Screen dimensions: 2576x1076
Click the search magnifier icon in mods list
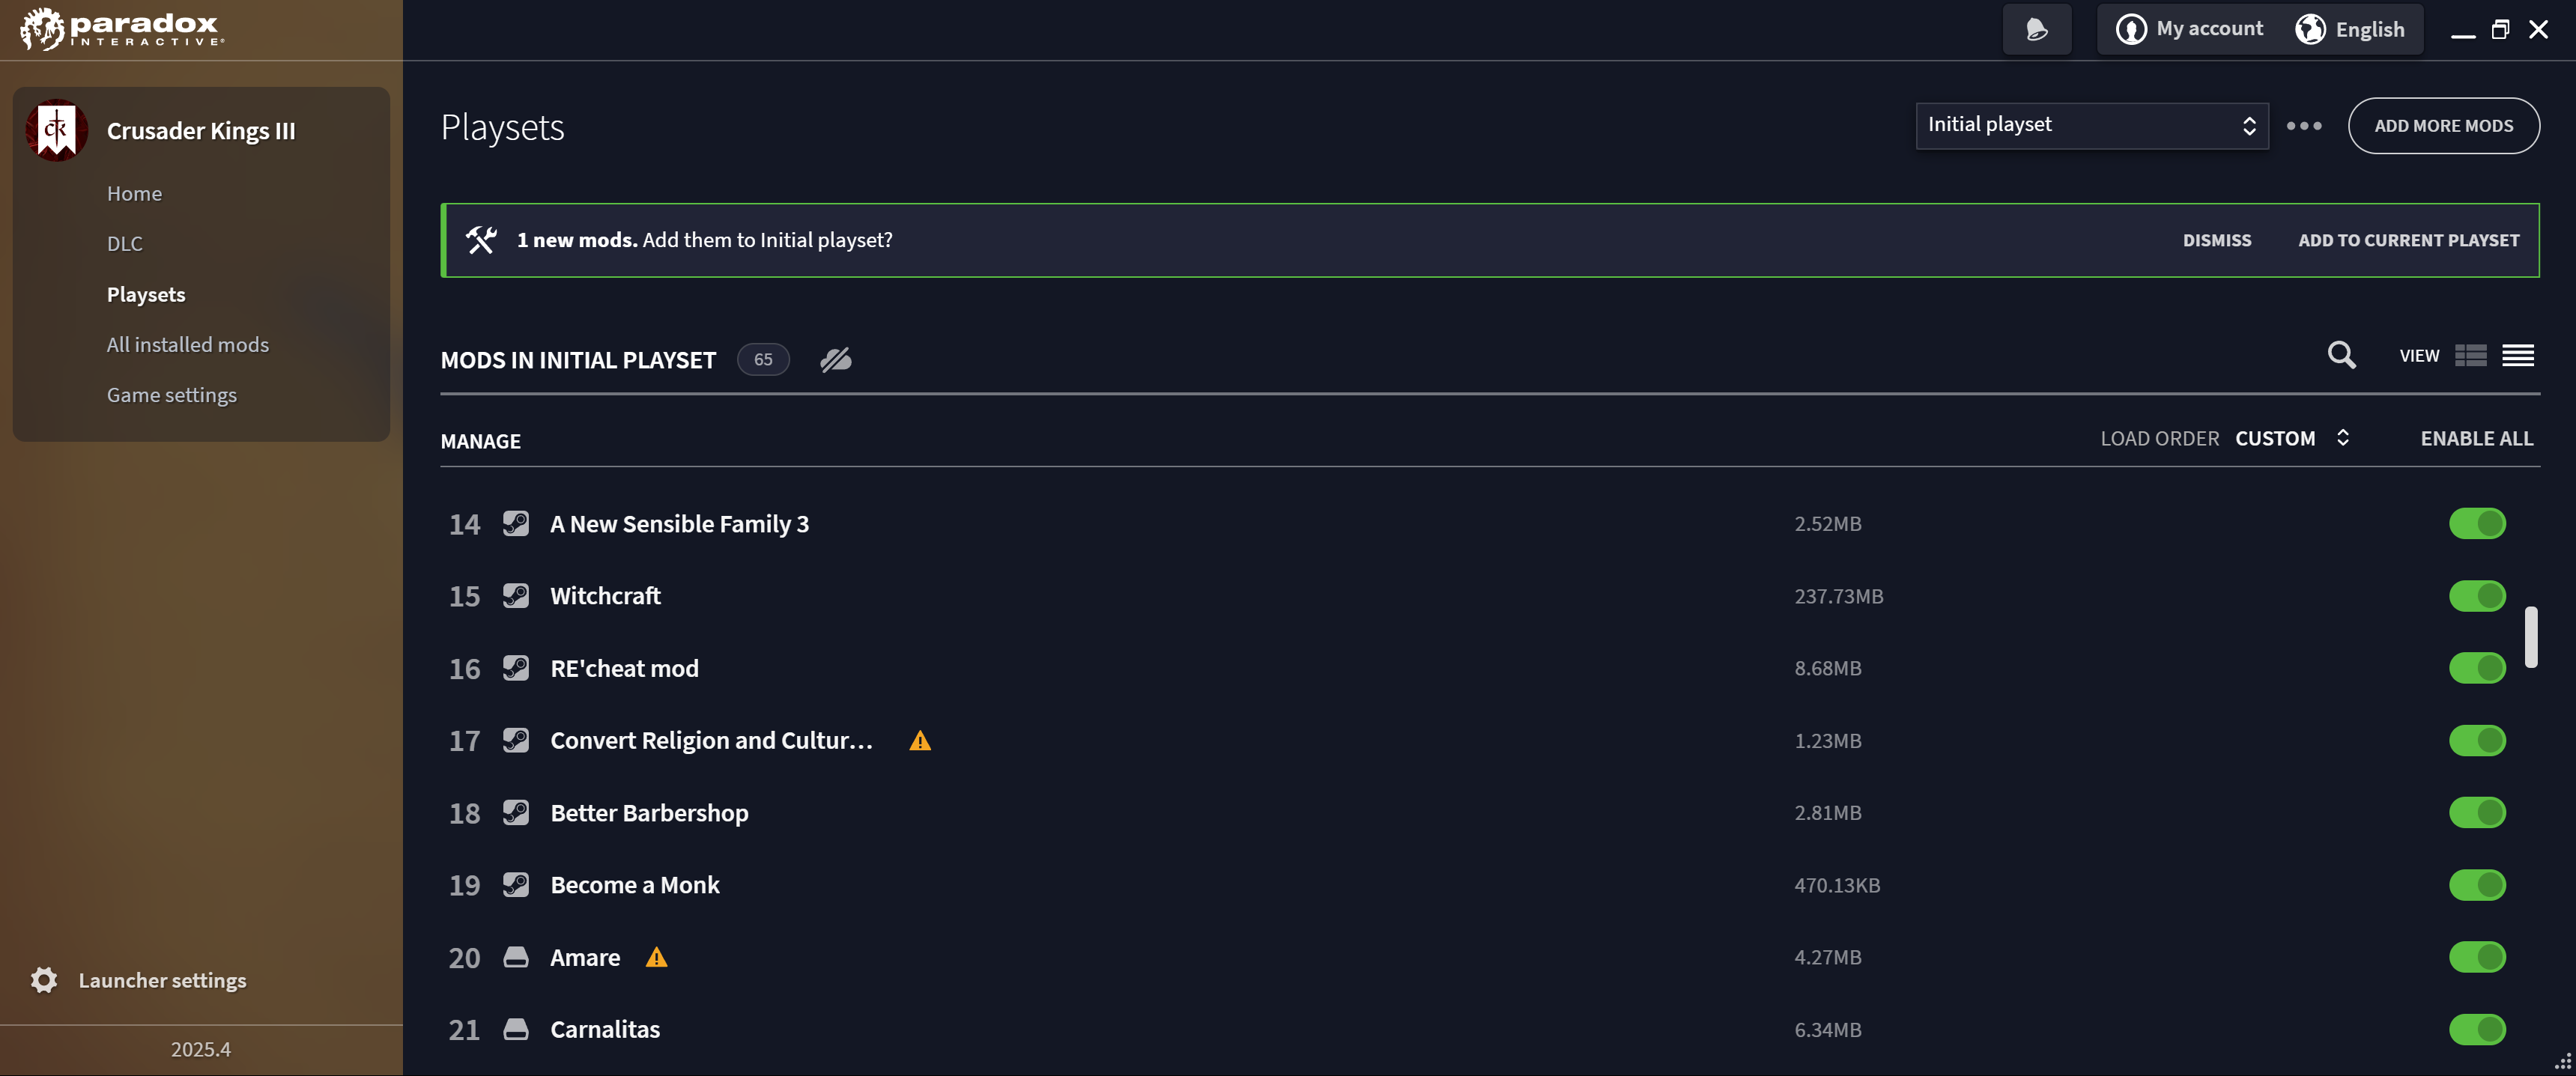point(2341,355)
